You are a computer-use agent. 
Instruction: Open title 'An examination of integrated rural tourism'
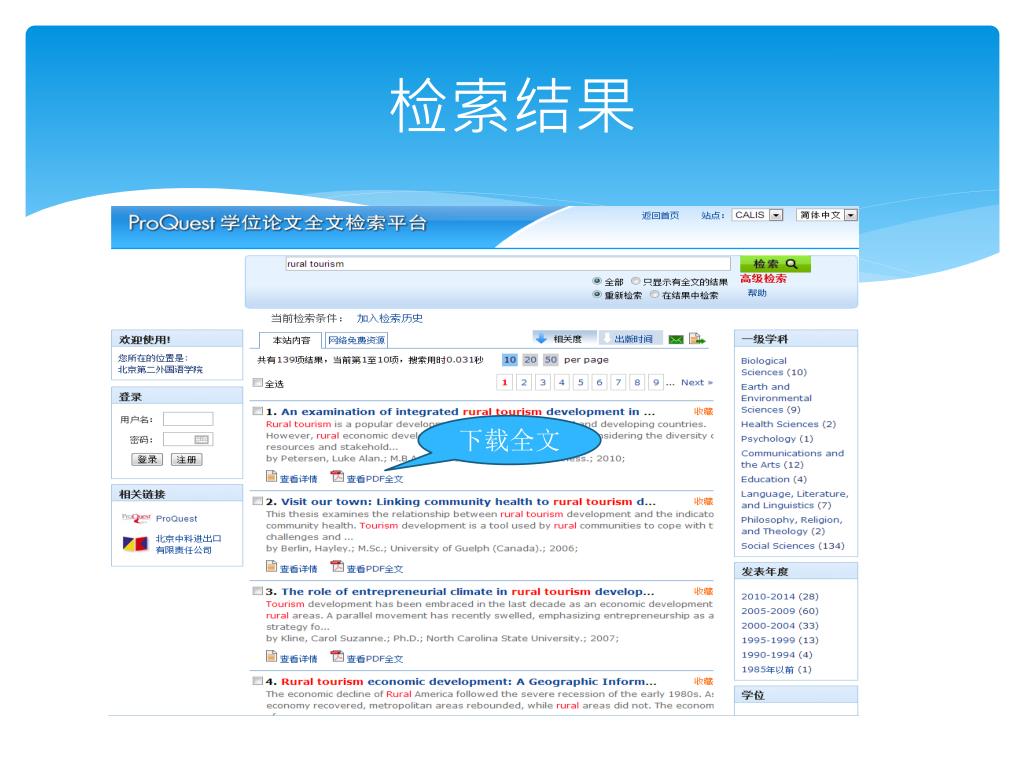468,411
